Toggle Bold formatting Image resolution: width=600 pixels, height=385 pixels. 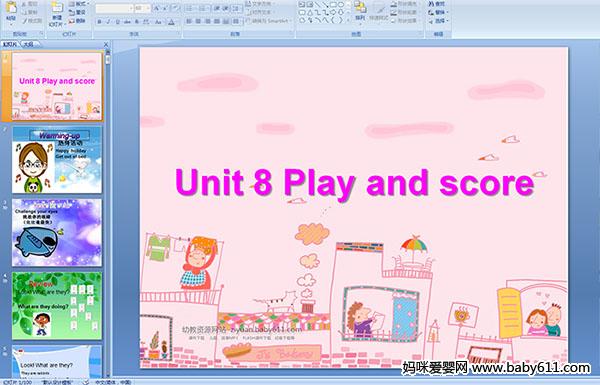99,22
